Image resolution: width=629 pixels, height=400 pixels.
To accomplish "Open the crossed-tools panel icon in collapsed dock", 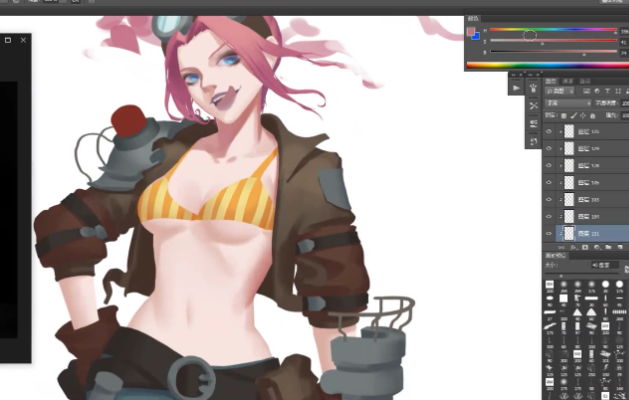I will pyautogui.click(x=533, y=106).
